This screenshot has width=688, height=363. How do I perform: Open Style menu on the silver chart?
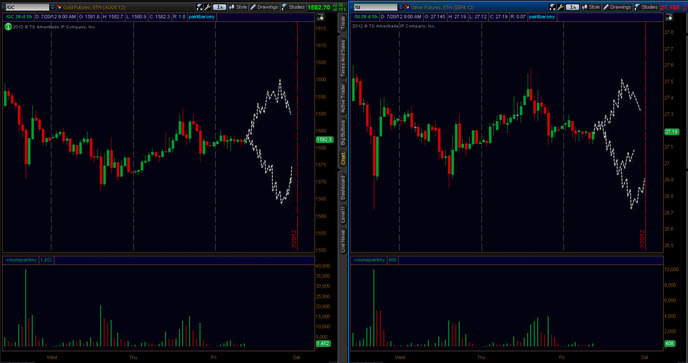pos(590,7)
